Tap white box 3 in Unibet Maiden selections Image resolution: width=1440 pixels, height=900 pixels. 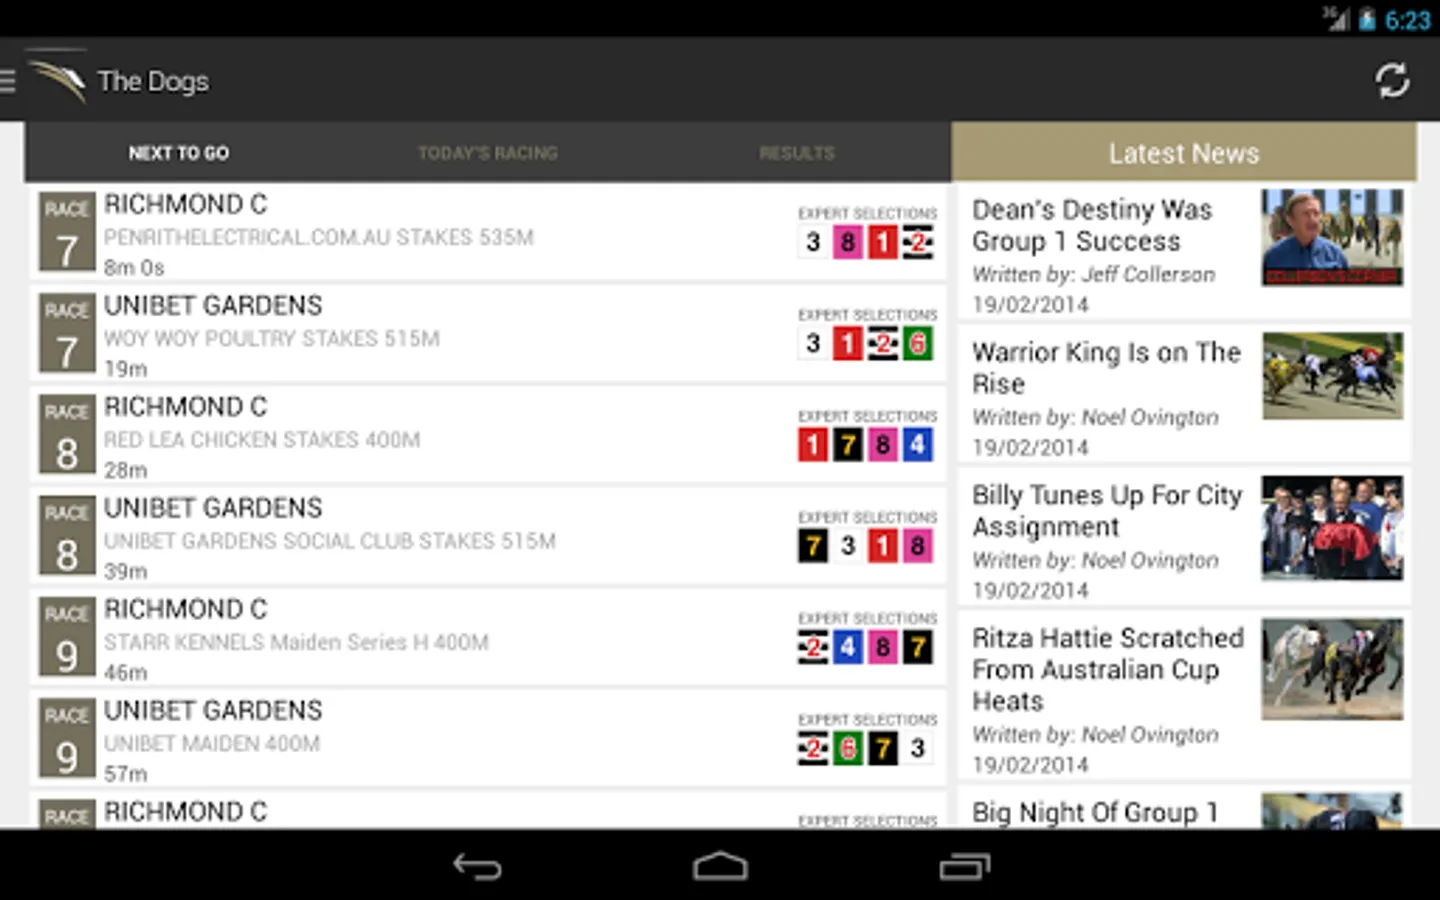pyautogui.click(x=918, y=748)
